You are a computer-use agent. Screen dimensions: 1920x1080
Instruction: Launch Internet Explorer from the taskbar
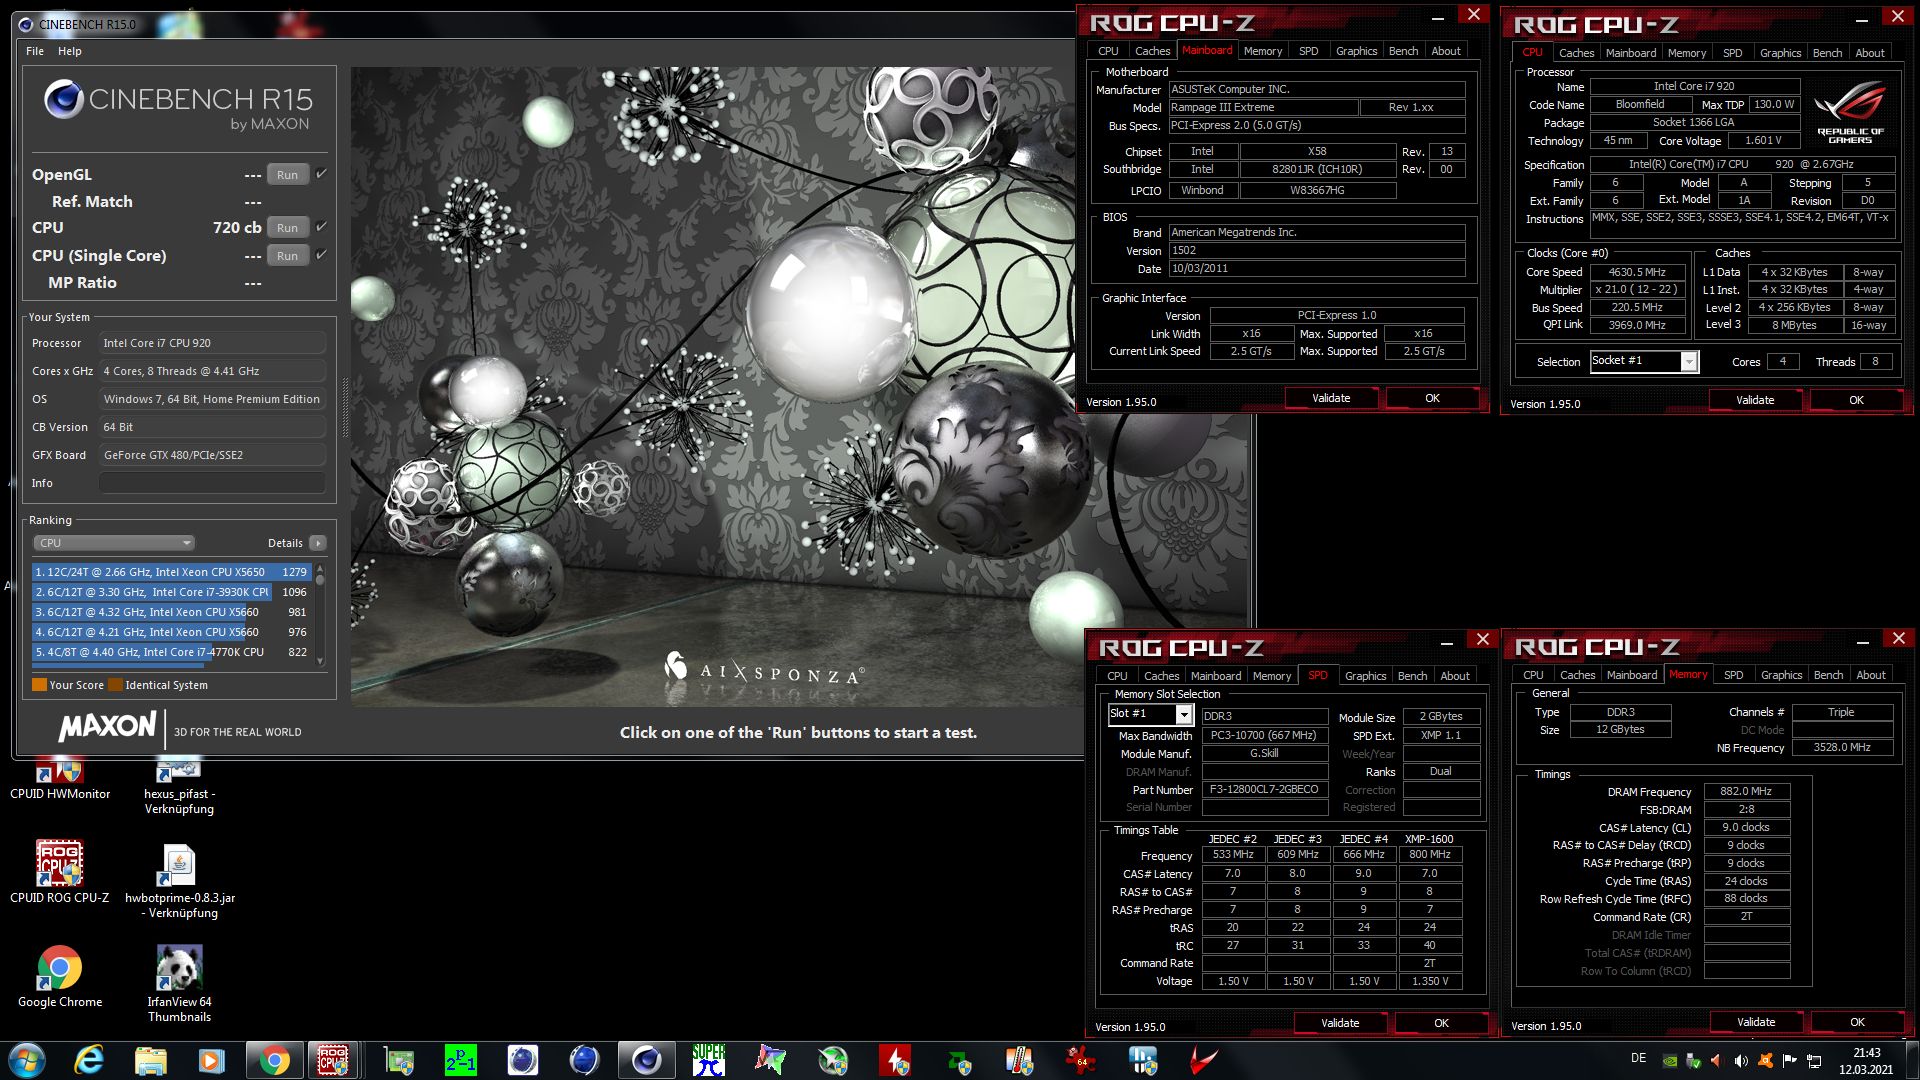click(x=89, y=1060)
